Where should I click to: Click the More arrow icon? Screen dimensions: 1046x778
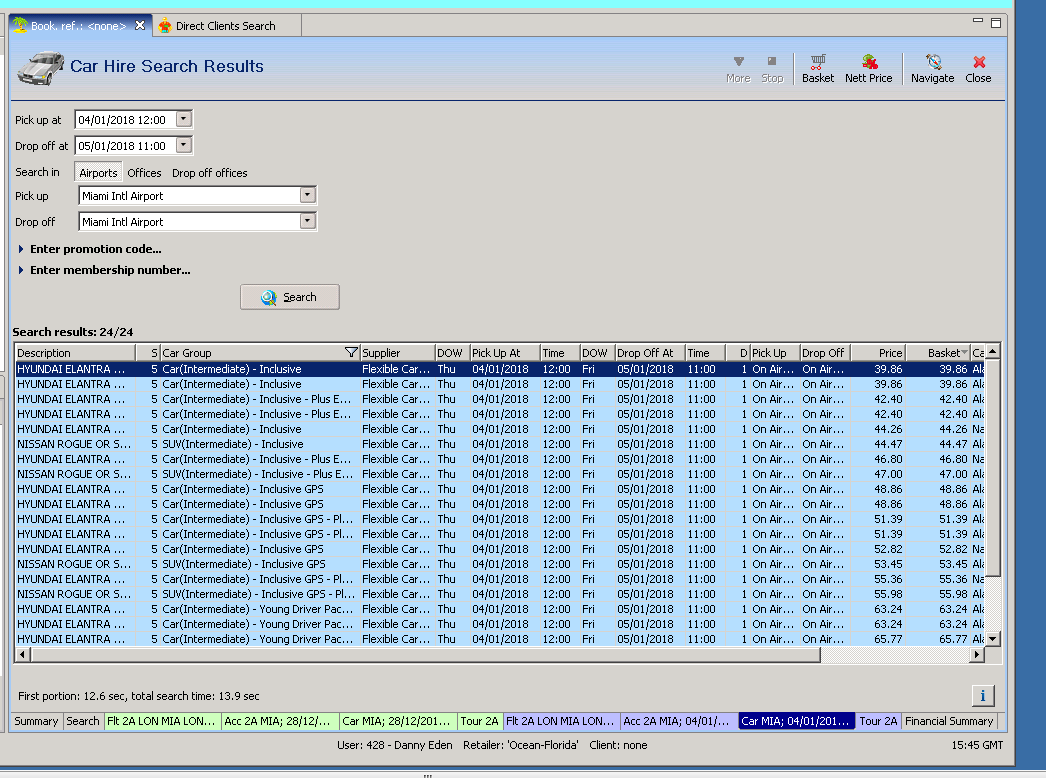738,62
